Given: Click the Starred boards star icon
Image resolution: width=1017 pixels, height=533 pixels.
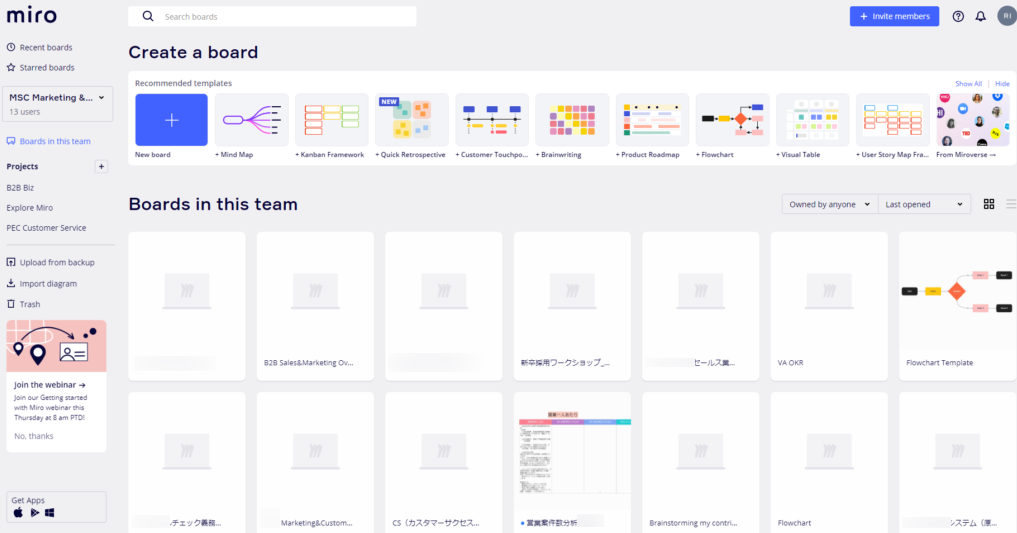Looking at the screenshot, I should 11,67.
